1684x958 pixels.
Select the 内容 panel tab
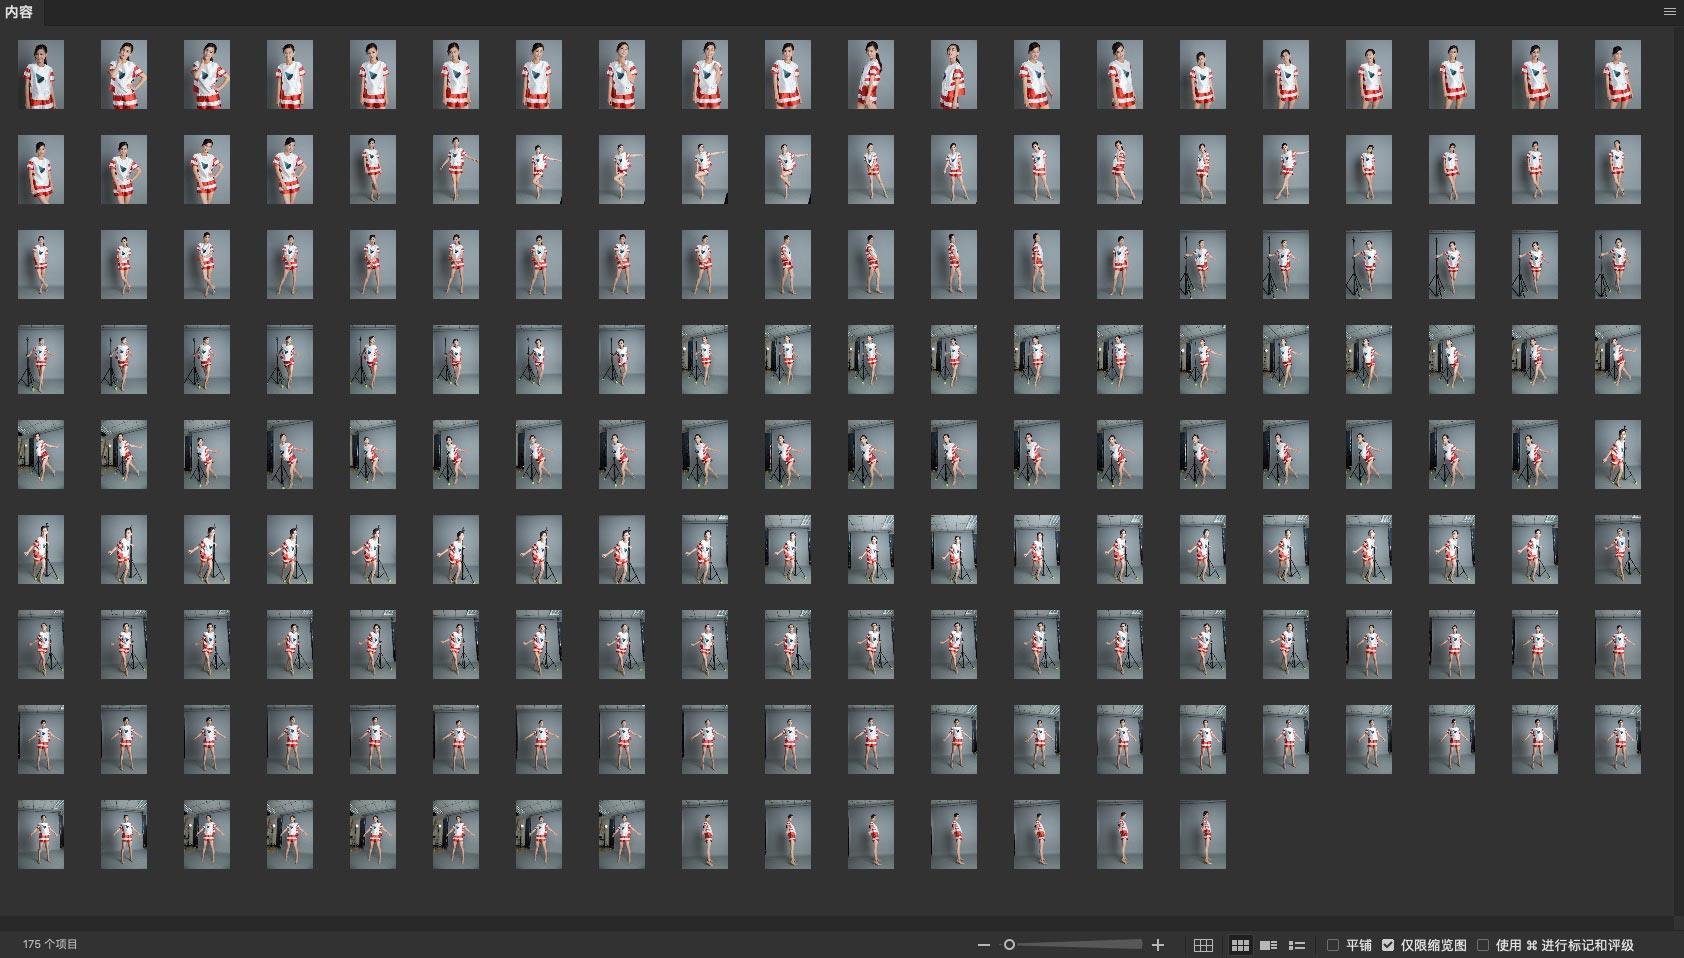(19, 12)
